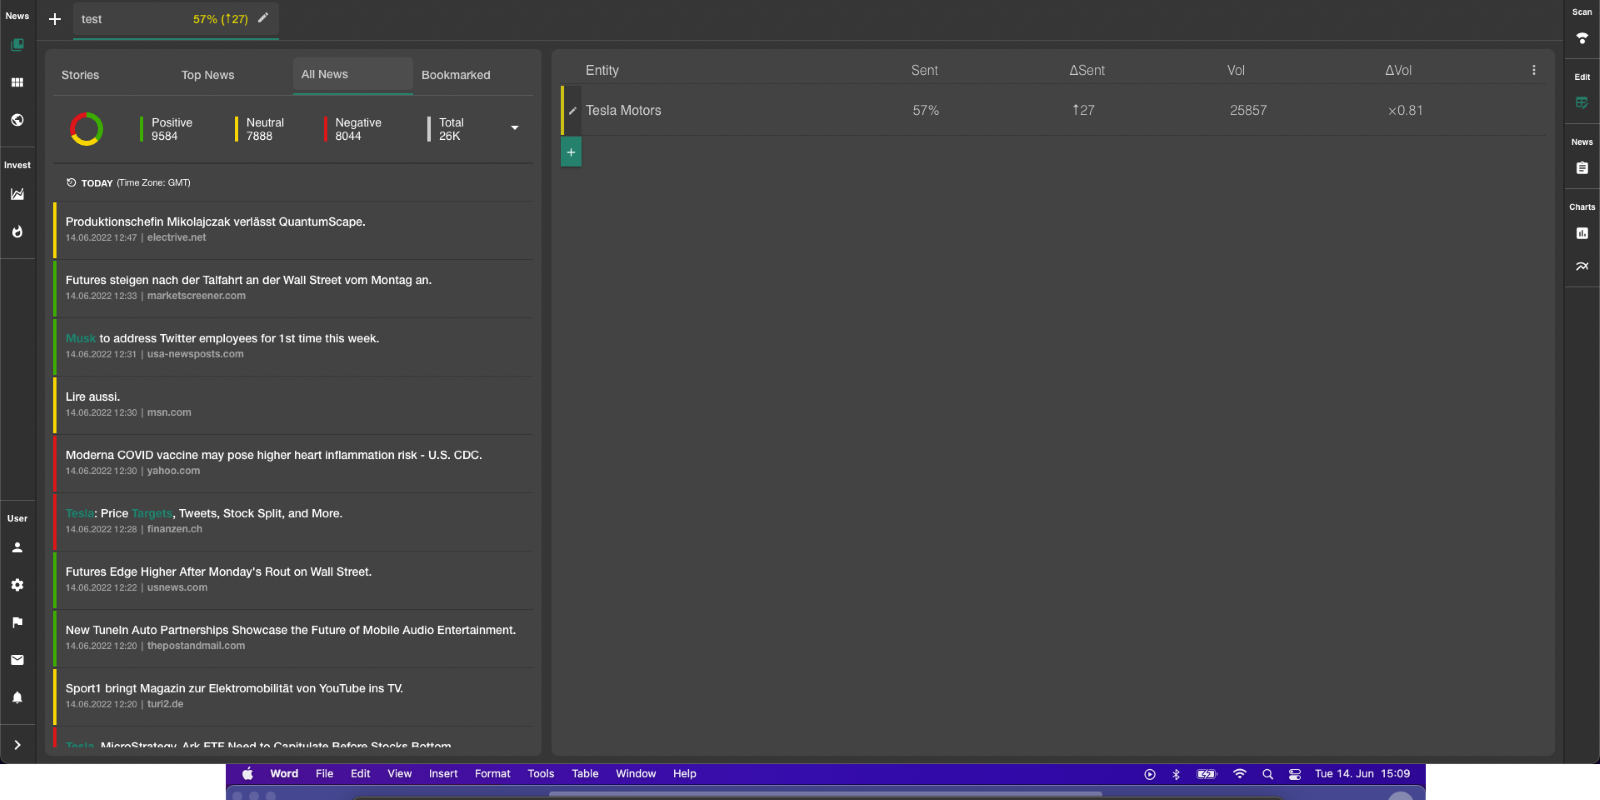Open the globe icon in the left sidebar

point(17,120)
